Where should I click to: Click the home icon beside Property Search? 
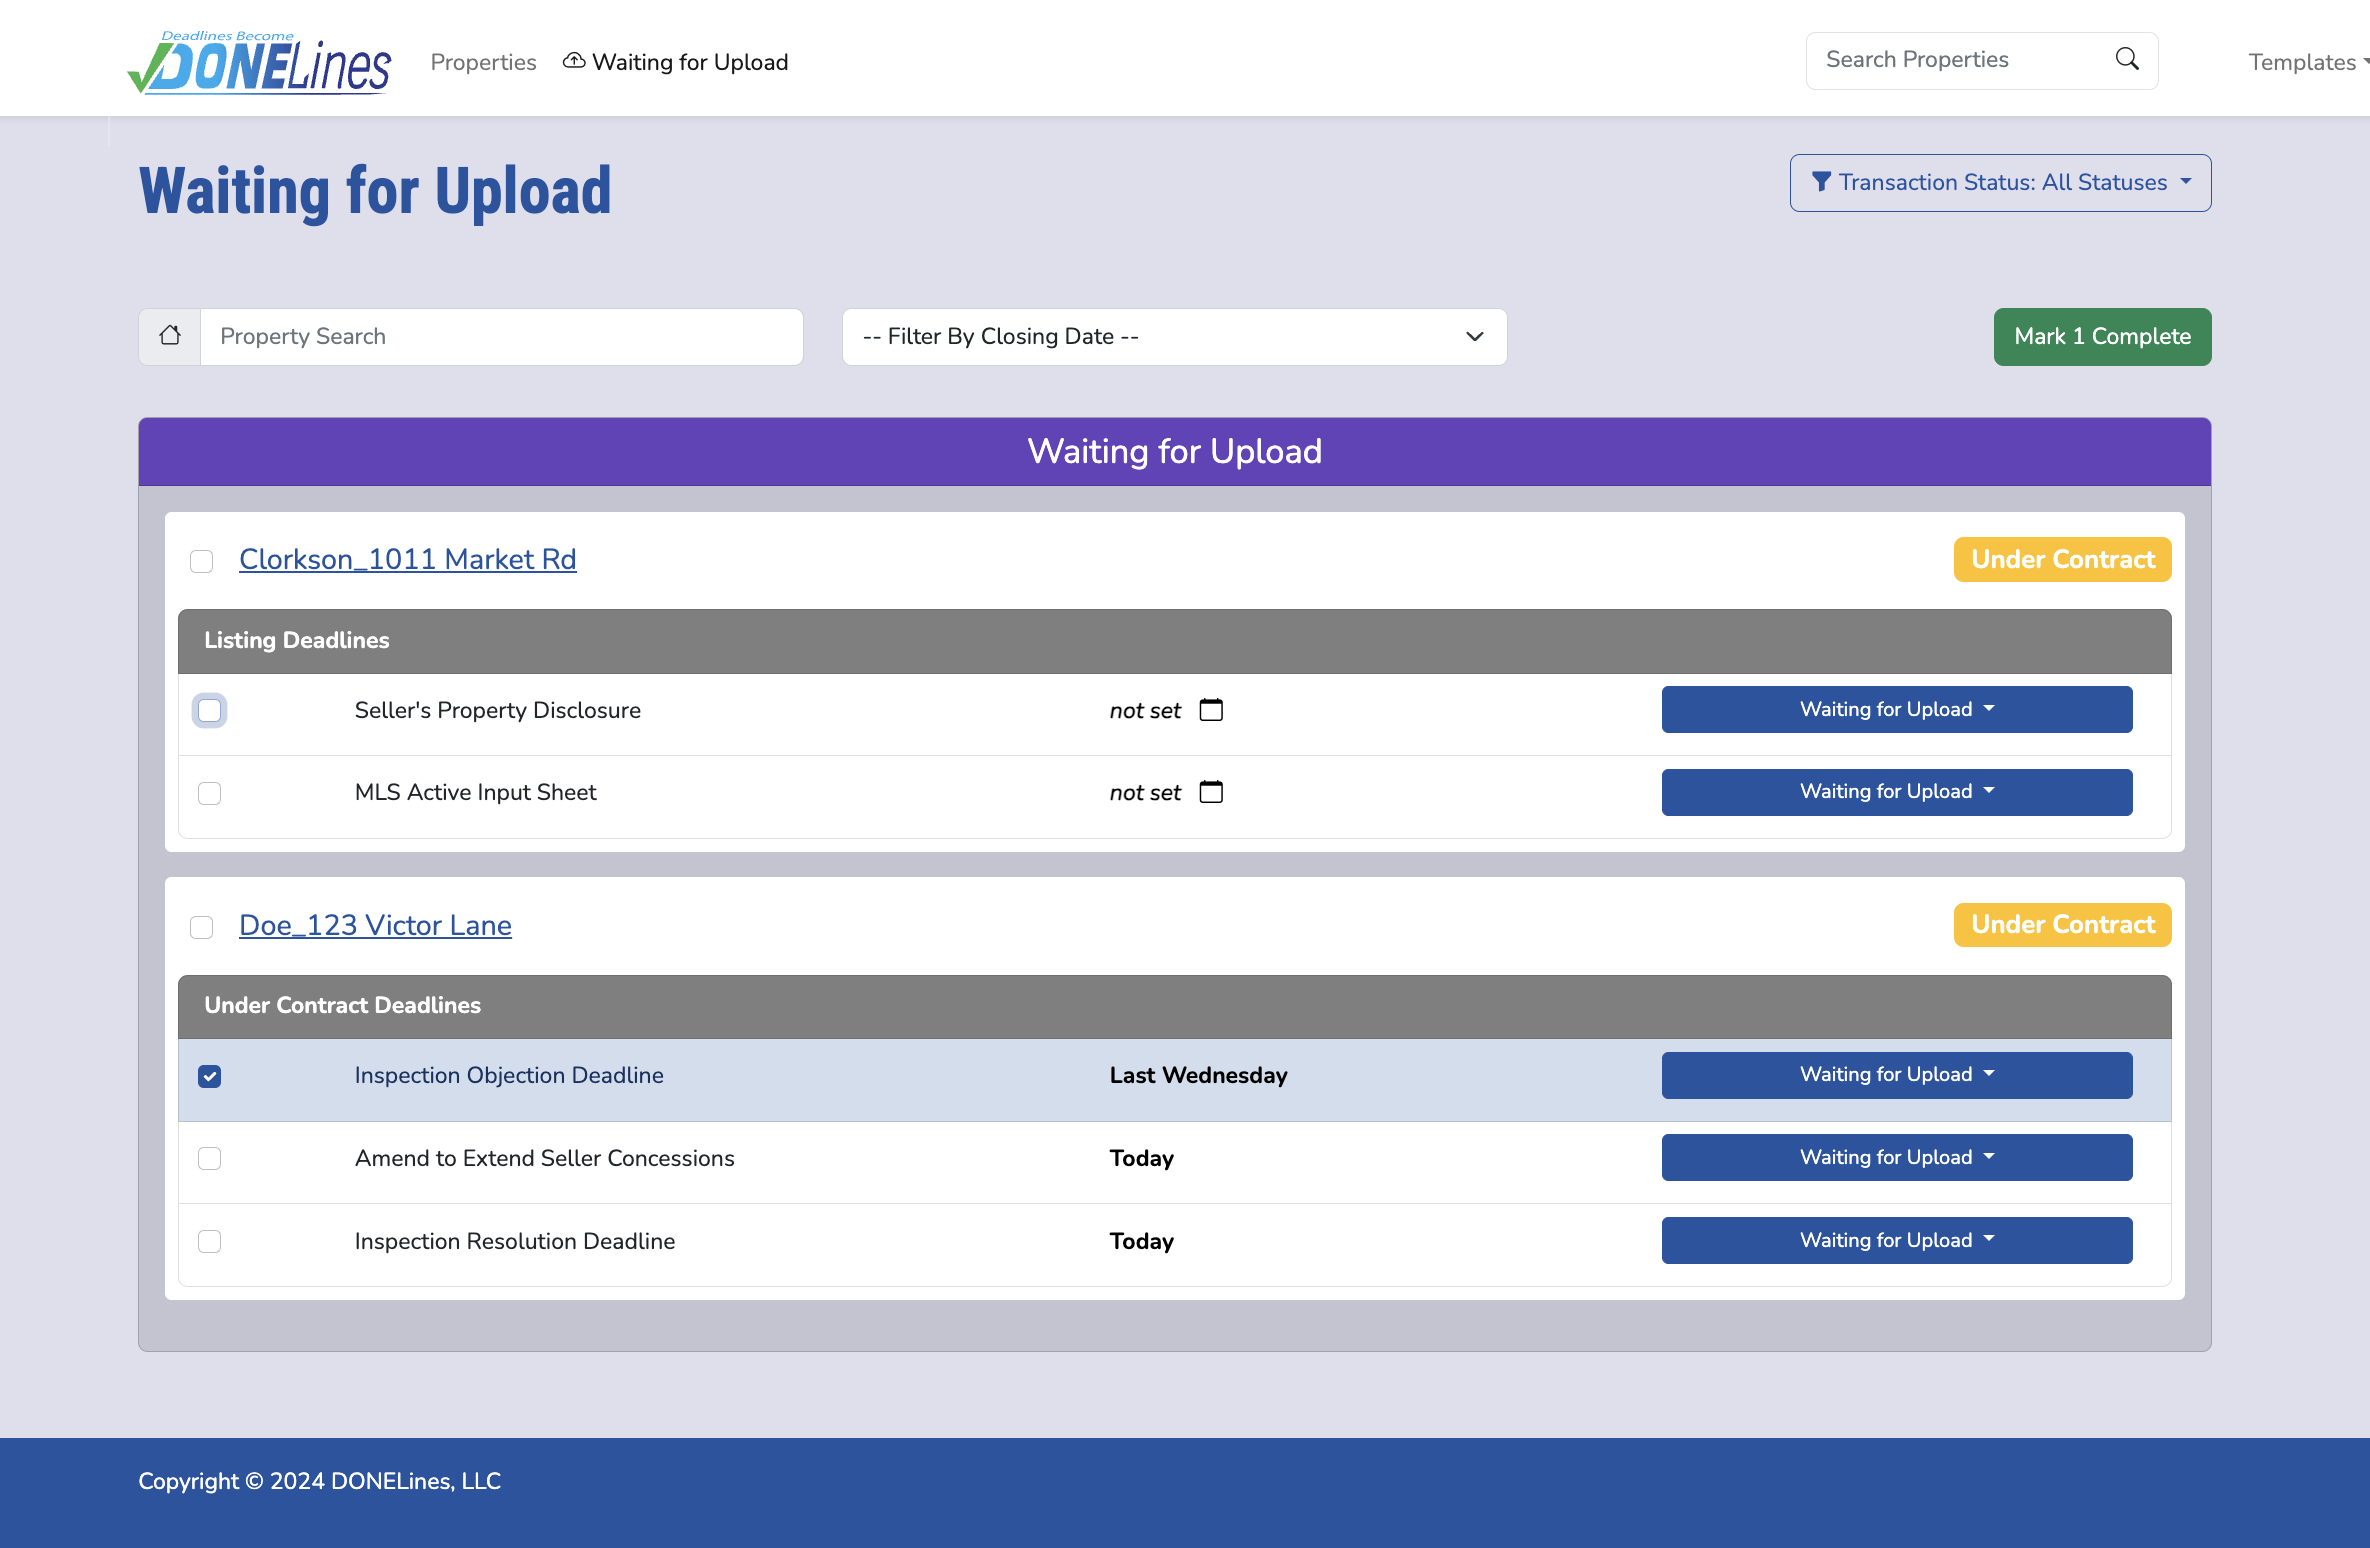click(169, 335)
